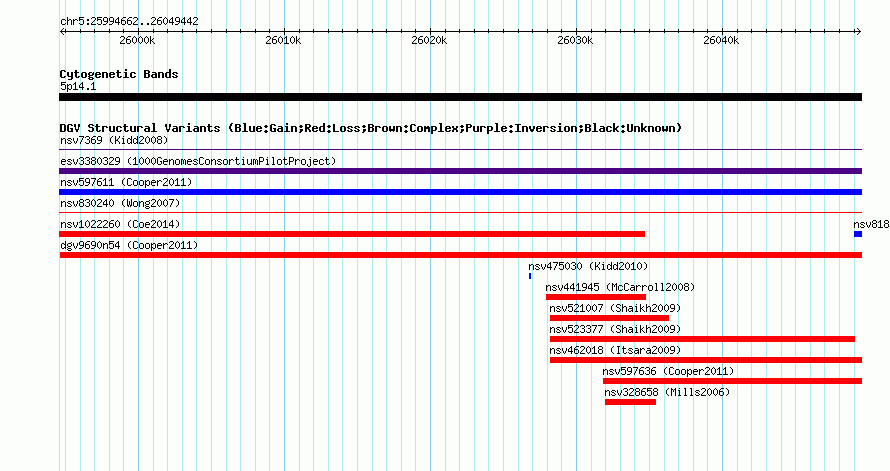Click the 26000k ruler tick label
This screenshot has height=471, width=890.
pos(137,40)
